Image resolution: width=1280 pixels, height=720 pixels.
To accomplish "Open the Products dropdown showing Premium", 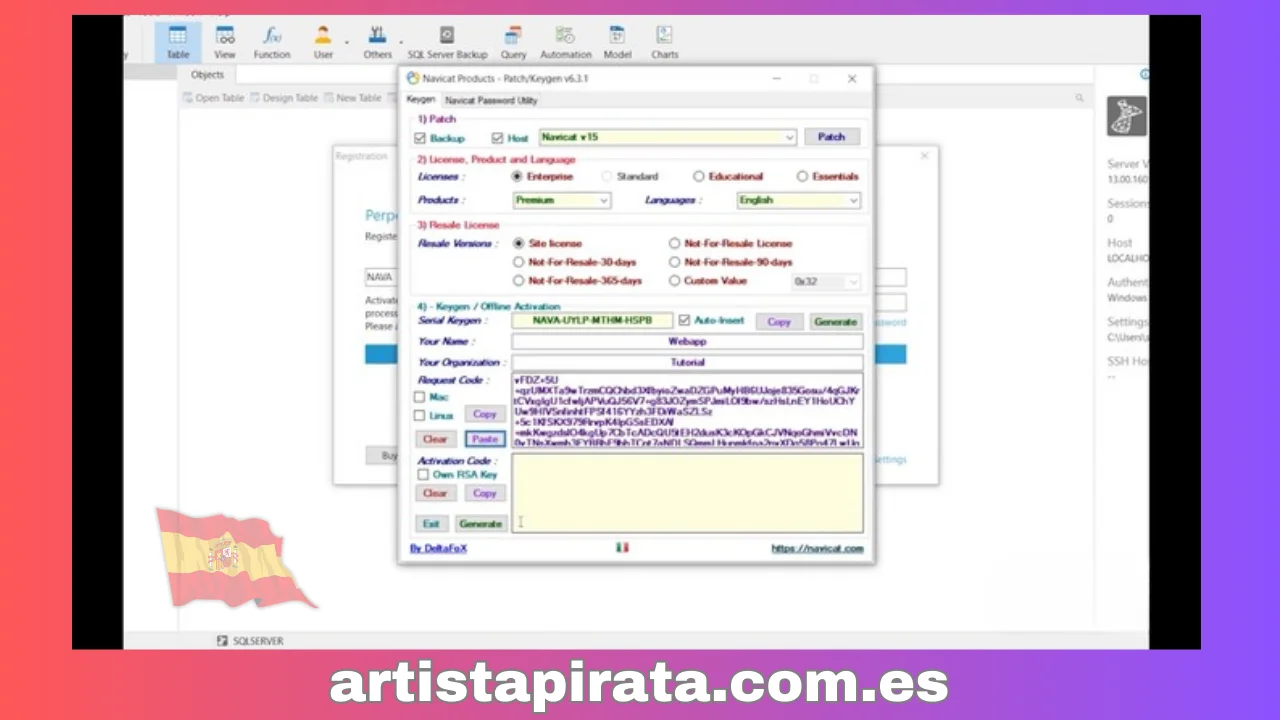I will pyautogui.click(x=561, y=200).
